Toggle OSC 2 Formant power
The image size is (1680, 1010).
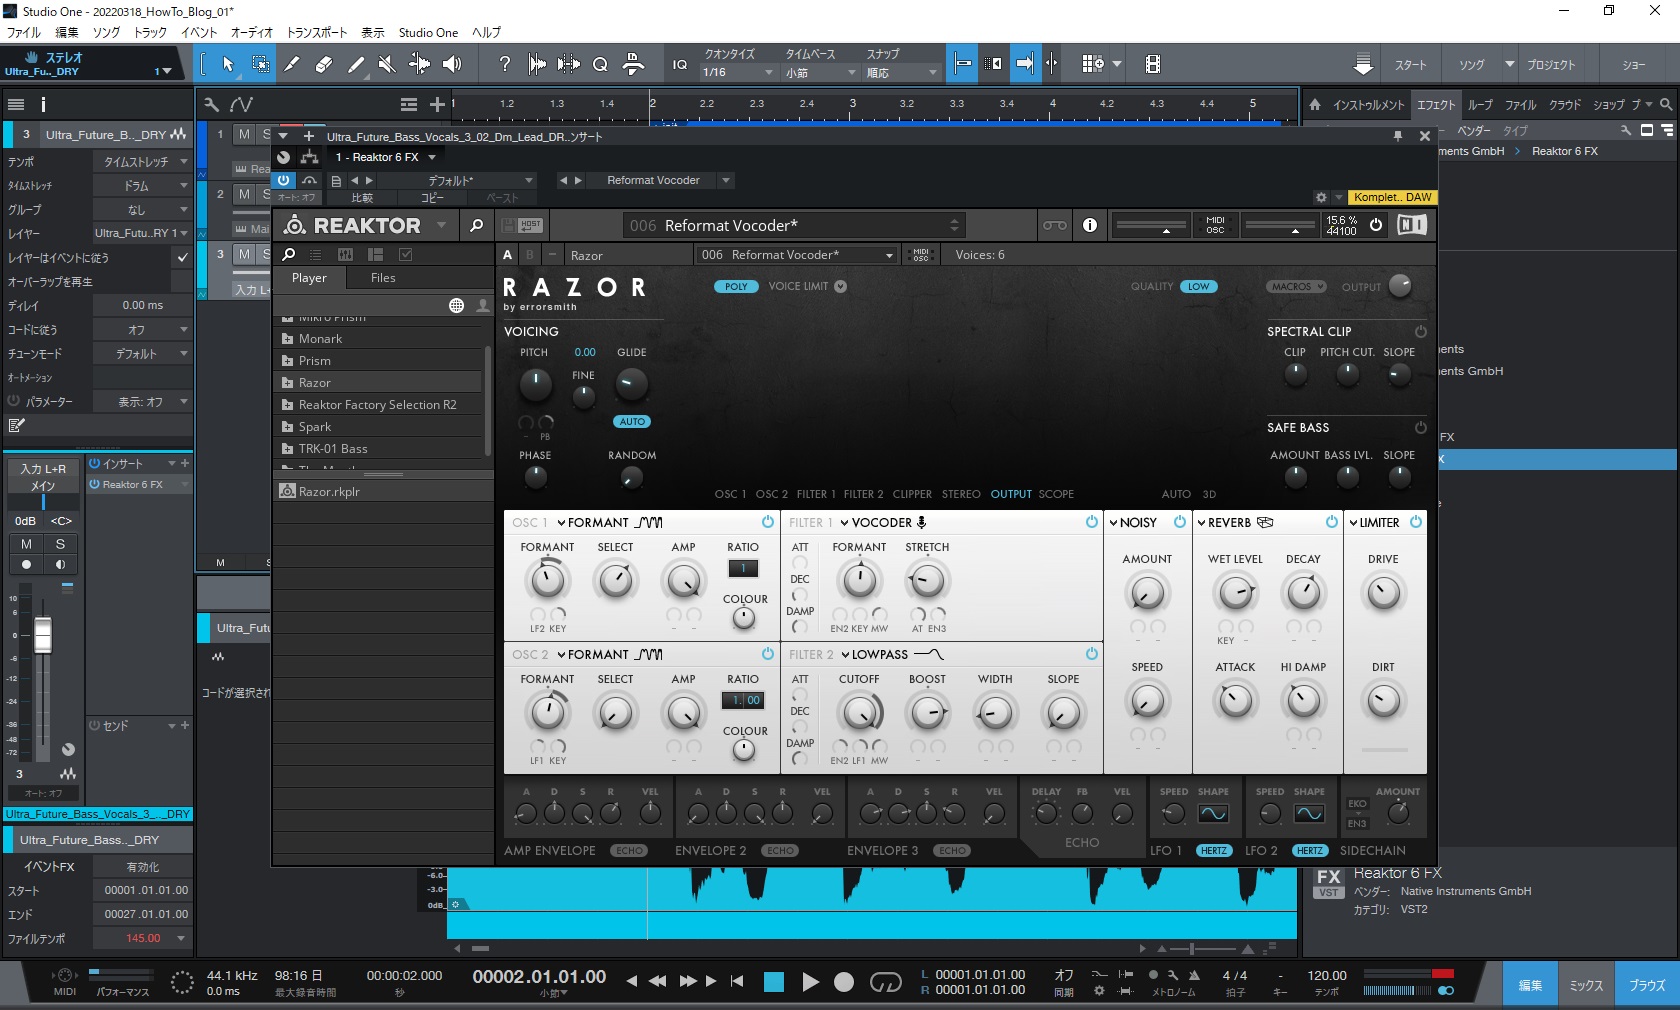[768, 654]
